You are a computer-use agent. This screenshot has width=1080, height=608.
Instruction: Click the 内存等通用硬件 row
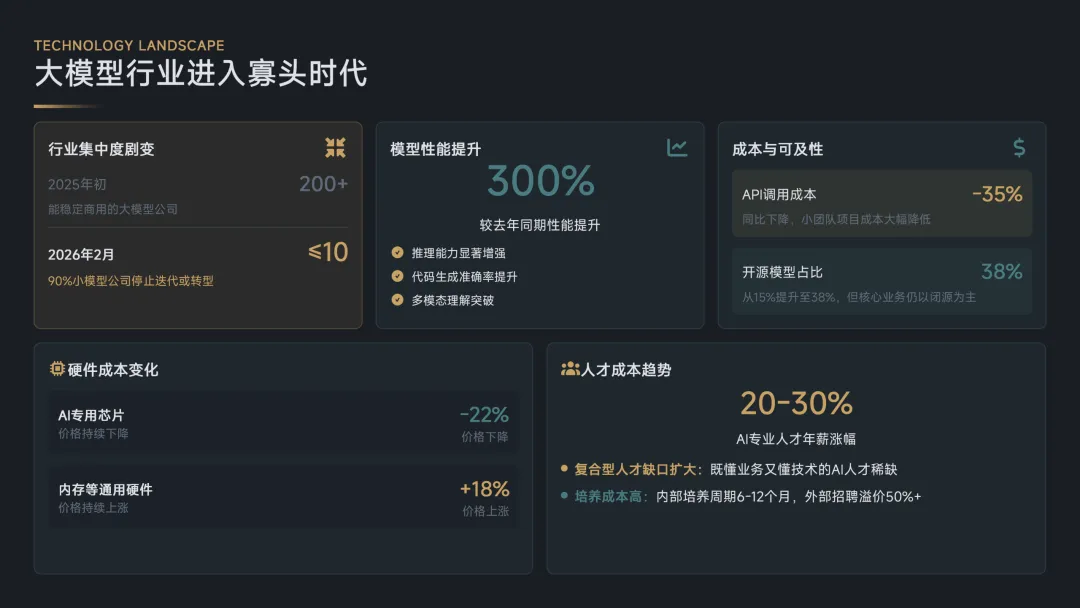point(283,497)
